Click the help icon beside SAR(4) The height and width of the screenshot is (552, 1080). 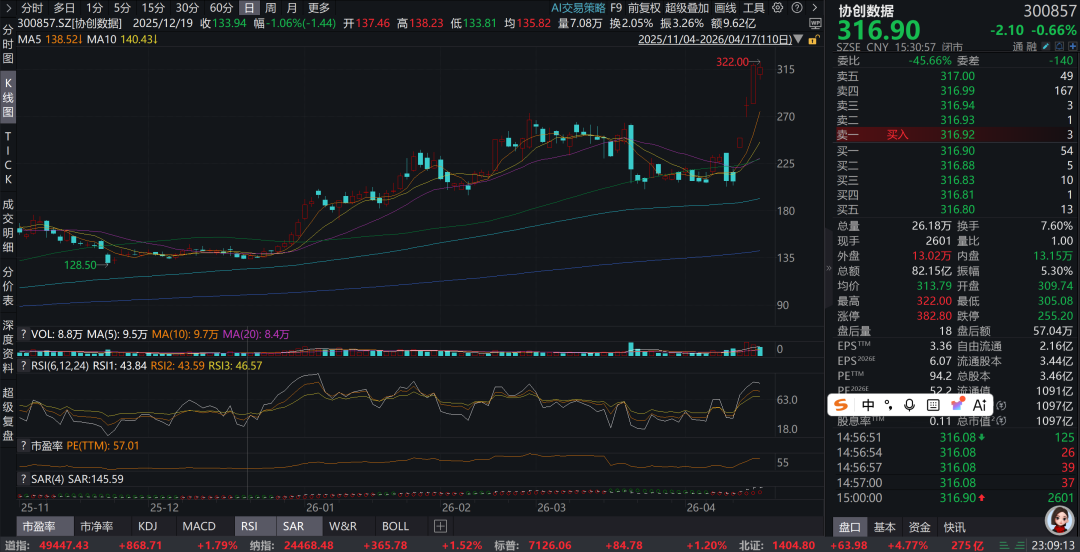(x=24, y=479)
